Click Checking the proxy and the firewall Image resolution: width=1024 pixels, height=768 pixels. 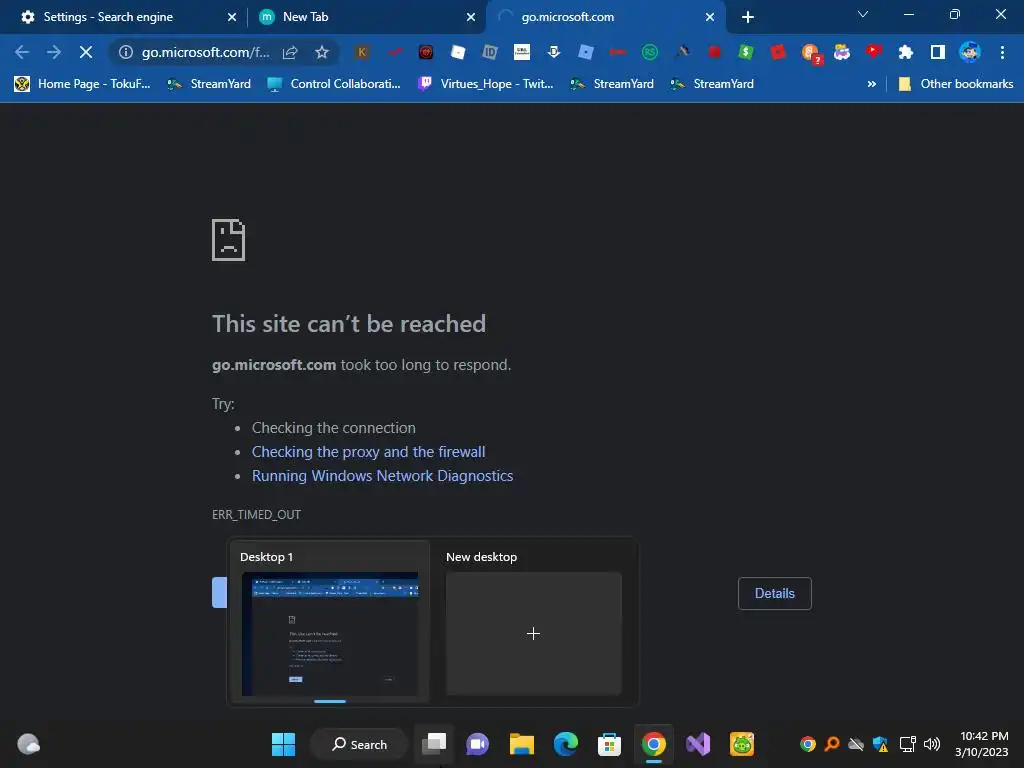(x=368, y=452)
